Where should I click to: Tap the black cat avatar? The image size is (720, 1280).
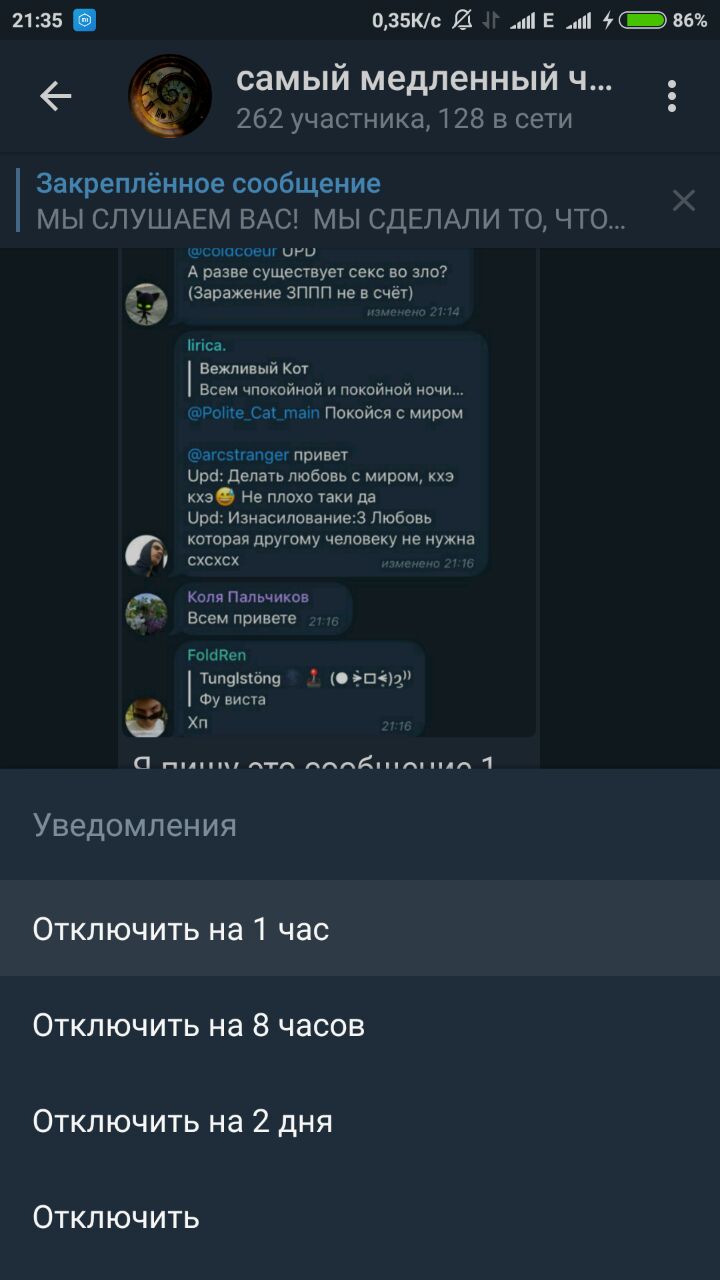click(146, 304)
